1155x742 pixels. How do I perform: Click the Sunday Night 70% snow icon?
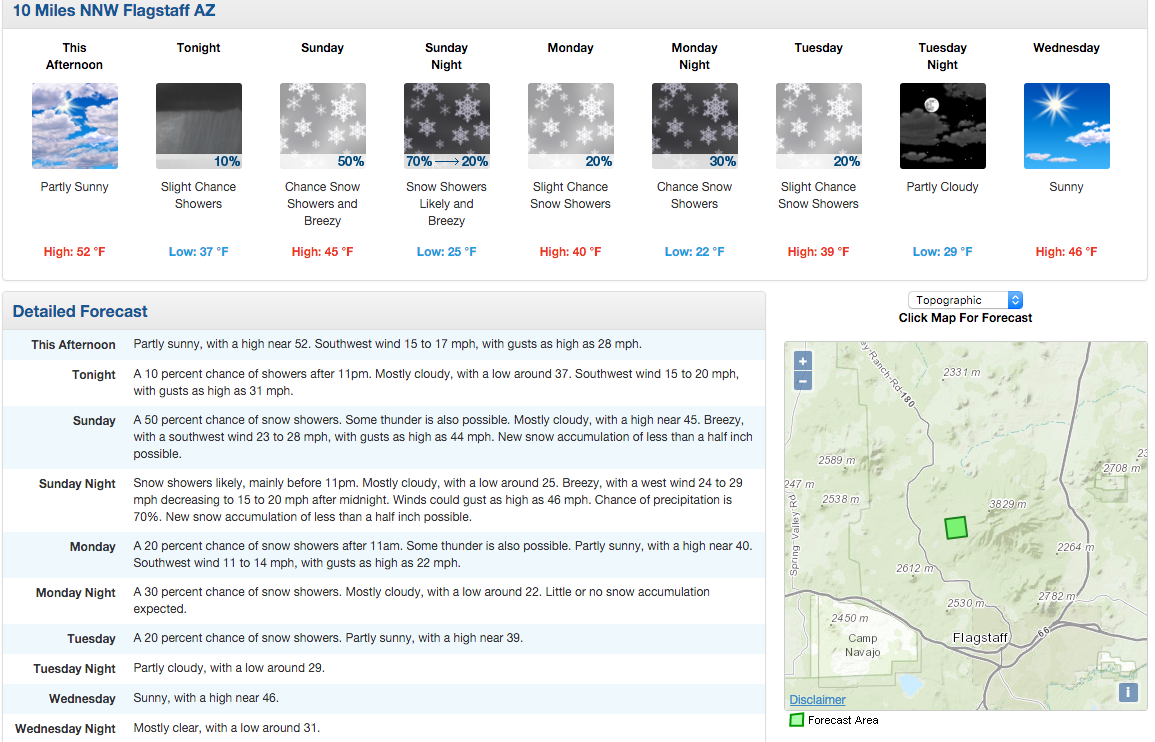[446, 126]
